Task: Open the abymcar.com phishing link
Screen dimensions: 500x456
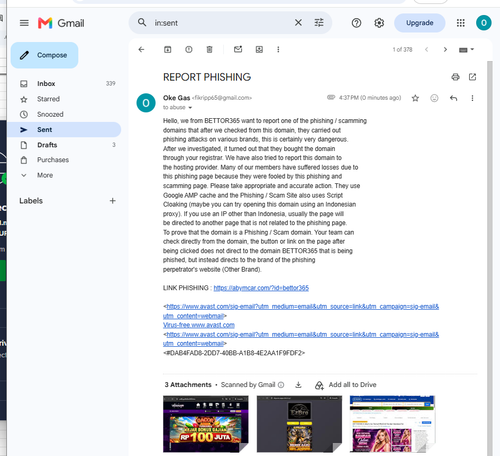Action: (x=261, y=288)
